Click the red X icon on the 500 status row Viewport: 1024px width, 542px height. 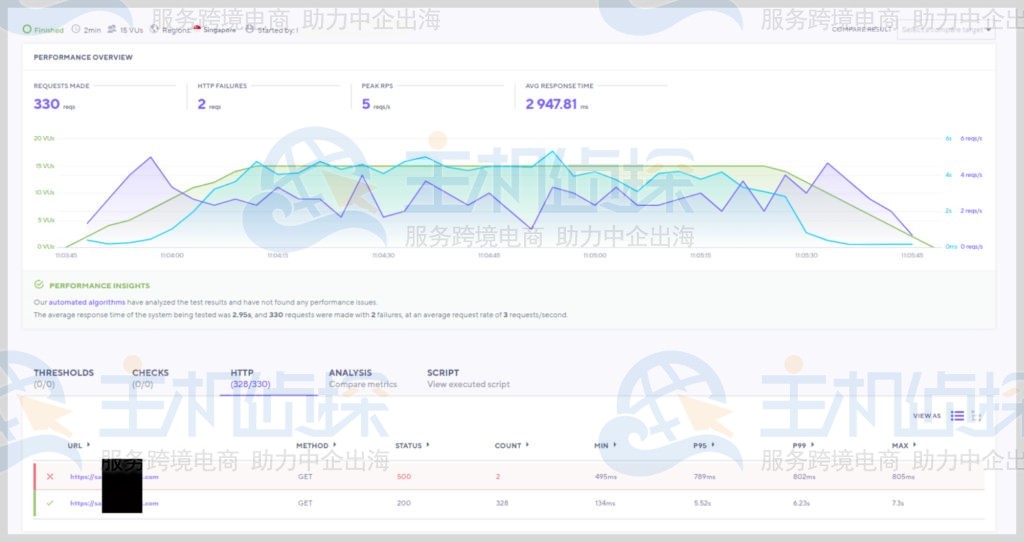coord(50,476)
